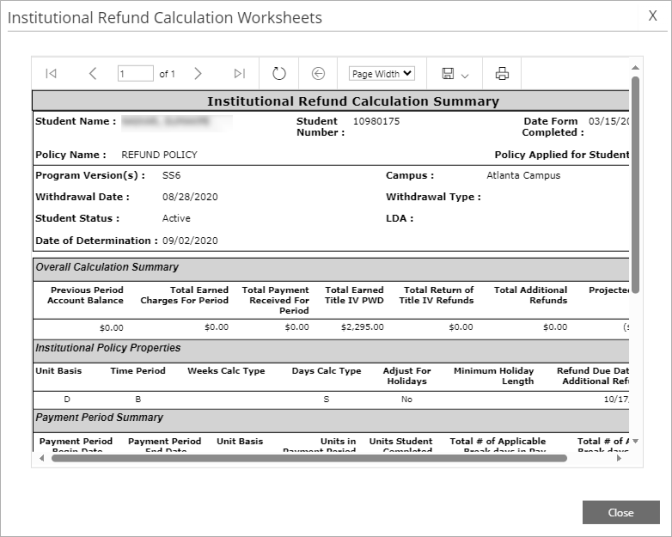Click the Adjust For Holidays value No
This screenshot has height=537, width=672.
(x=407, y=399)
